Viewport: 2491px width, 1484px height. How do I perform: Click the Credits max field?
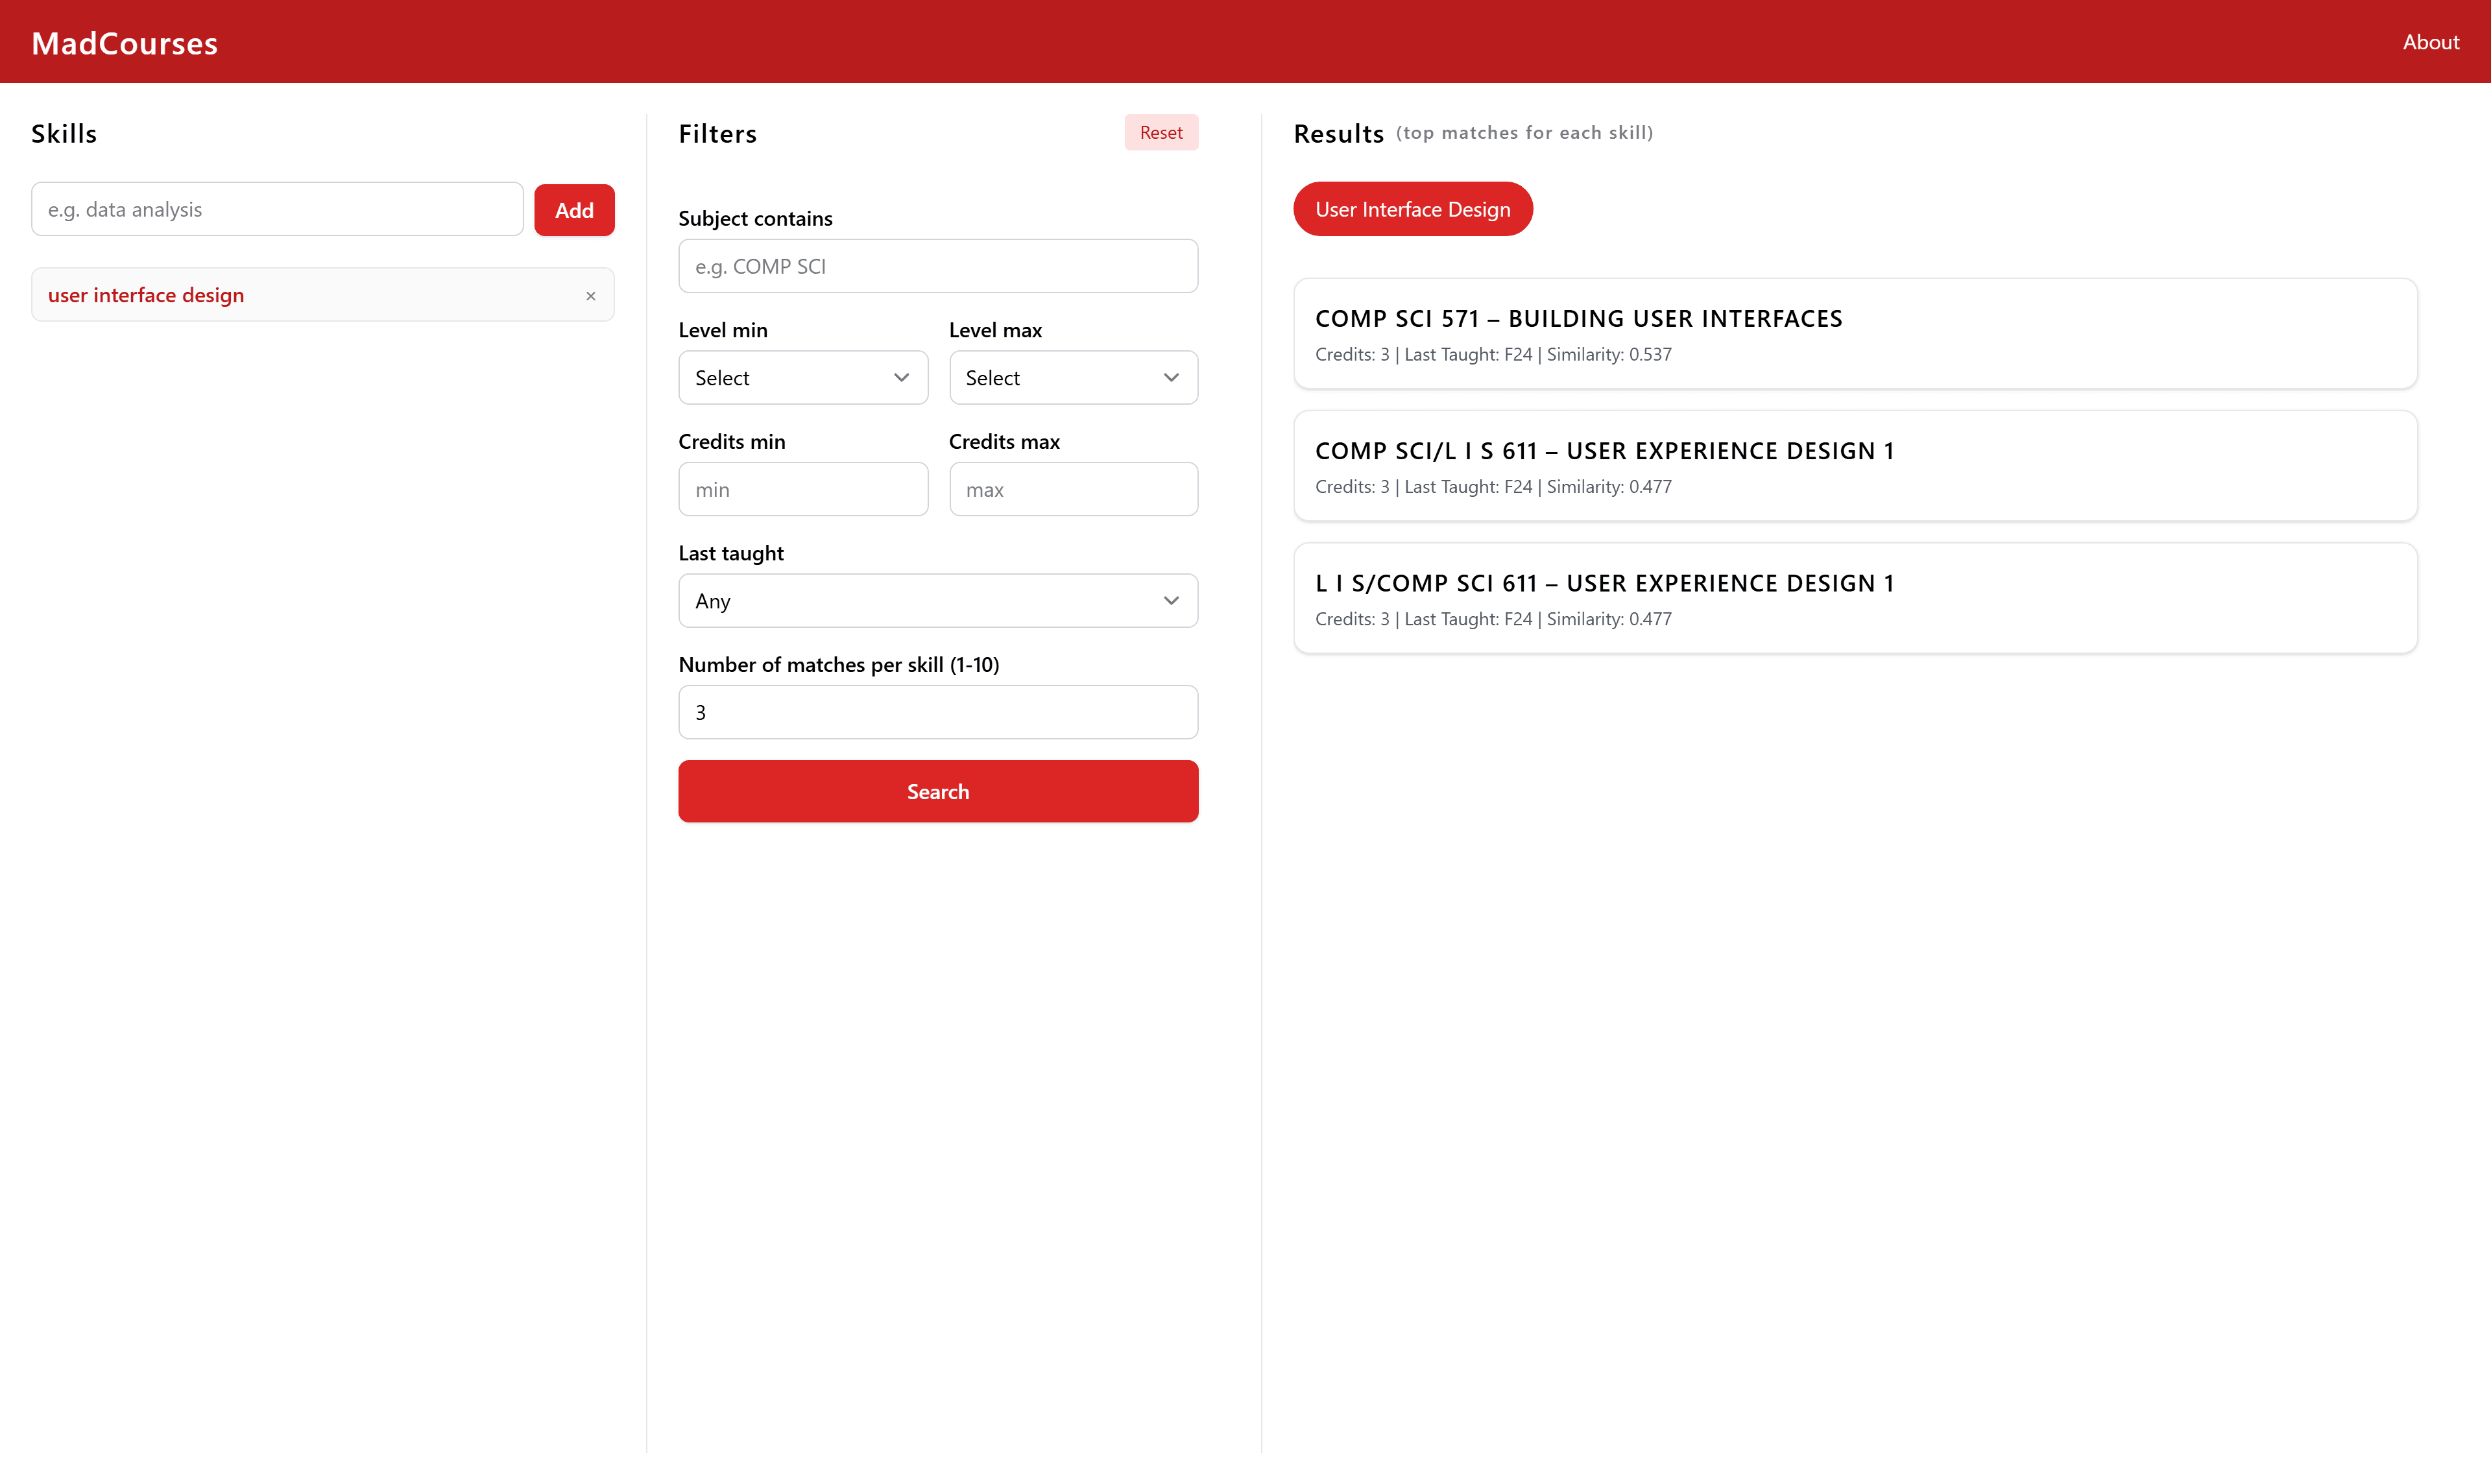[1072, 490]
